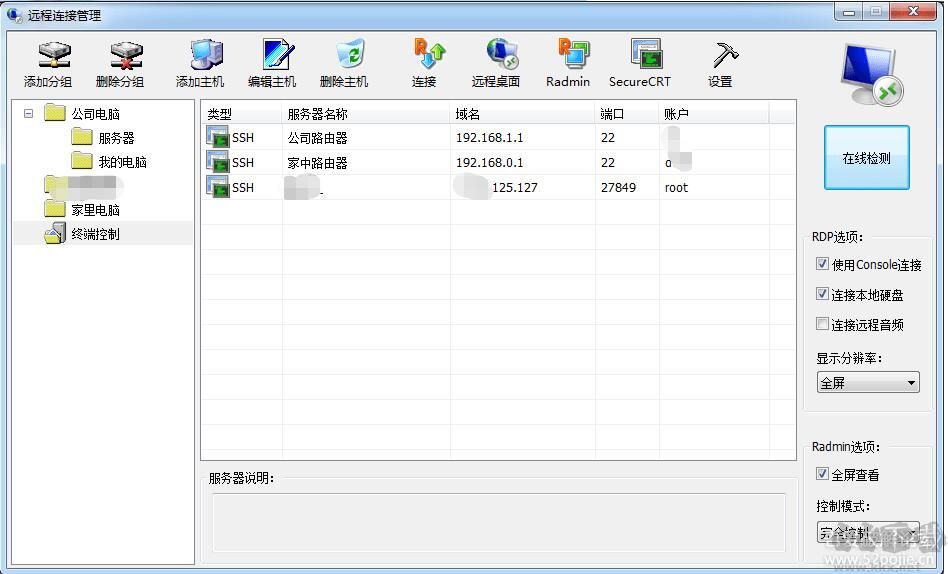The image size is (948, 574).
Task: Click SSH icon of the root account row
Action: 217,186
